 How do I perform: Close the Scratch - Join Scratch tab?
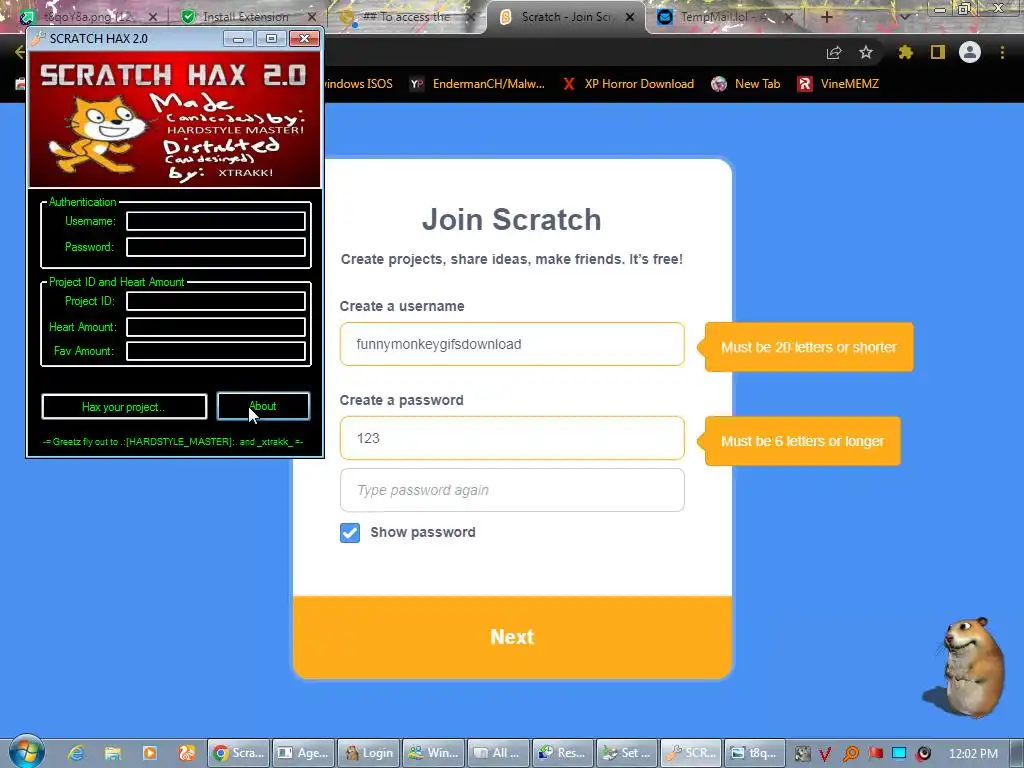point(630,18)
